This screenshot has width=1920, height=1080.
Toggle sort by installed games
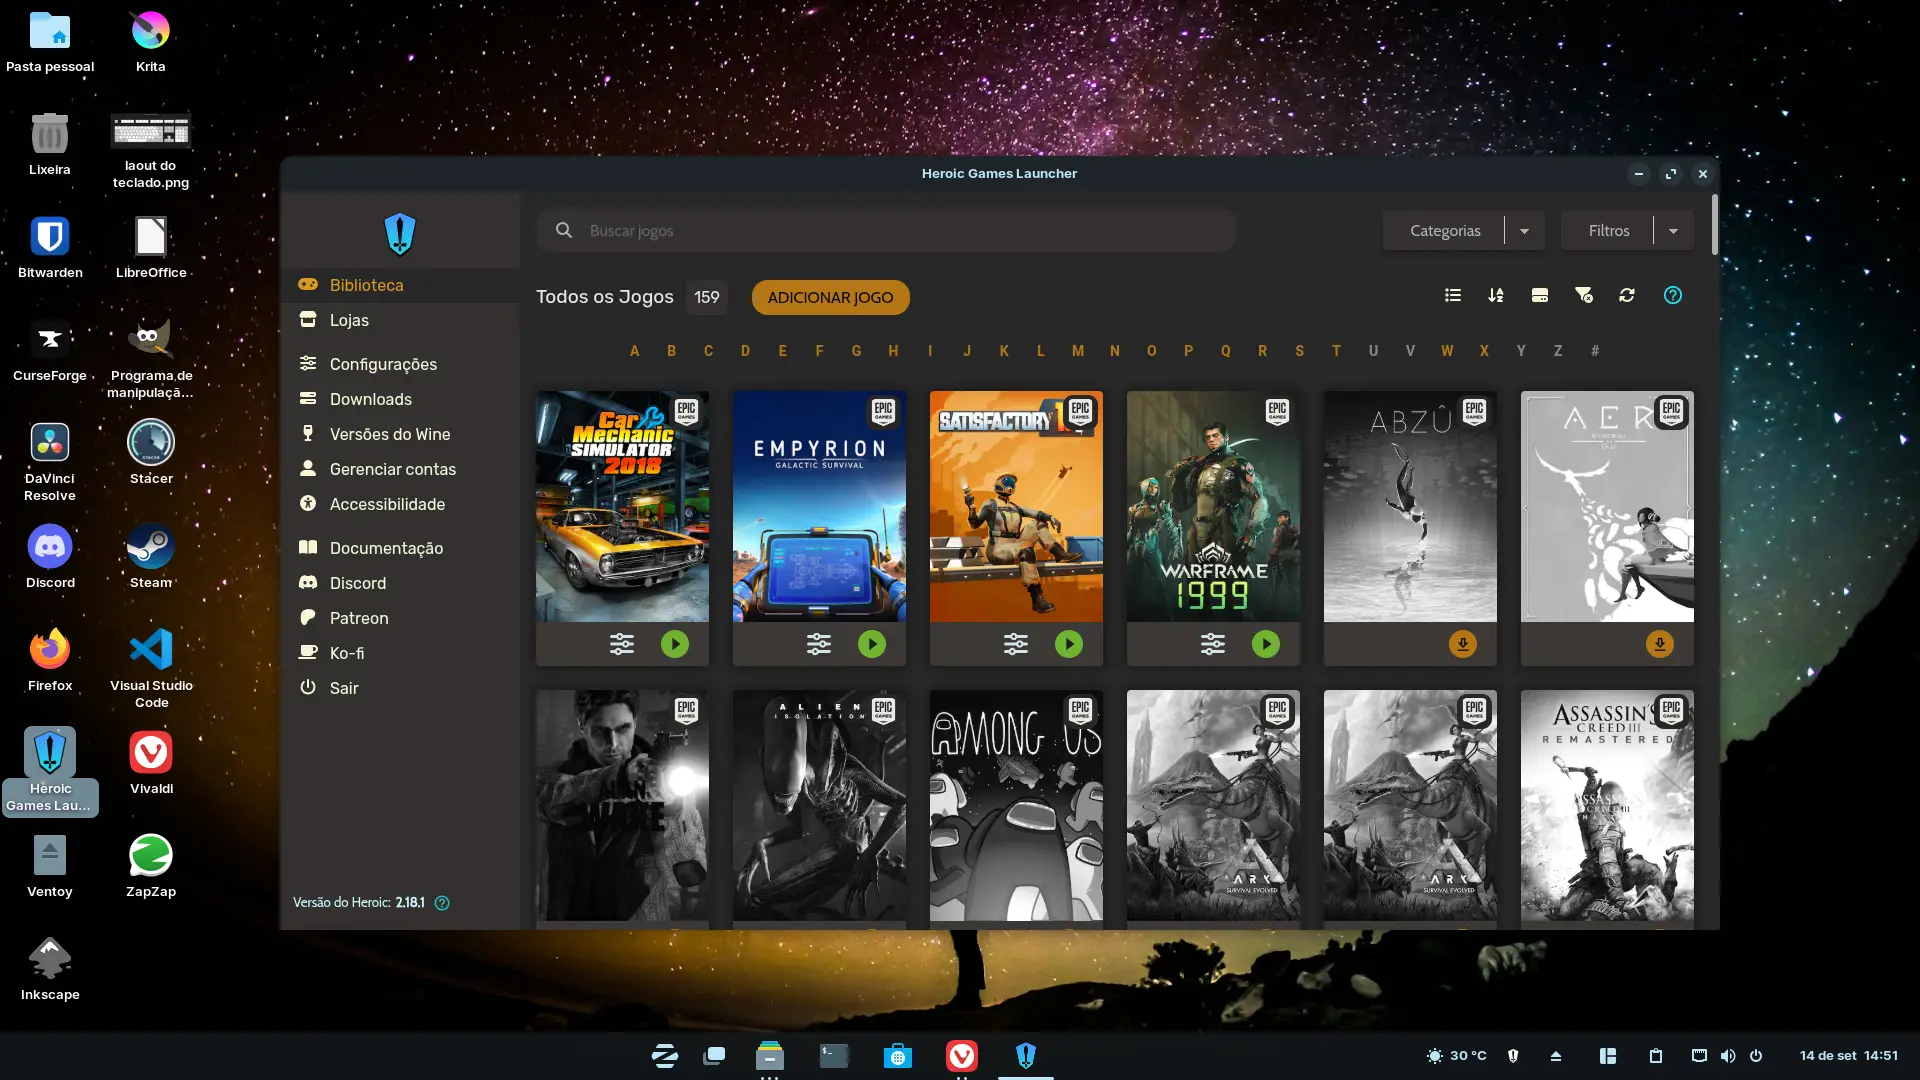(1540, 295)
